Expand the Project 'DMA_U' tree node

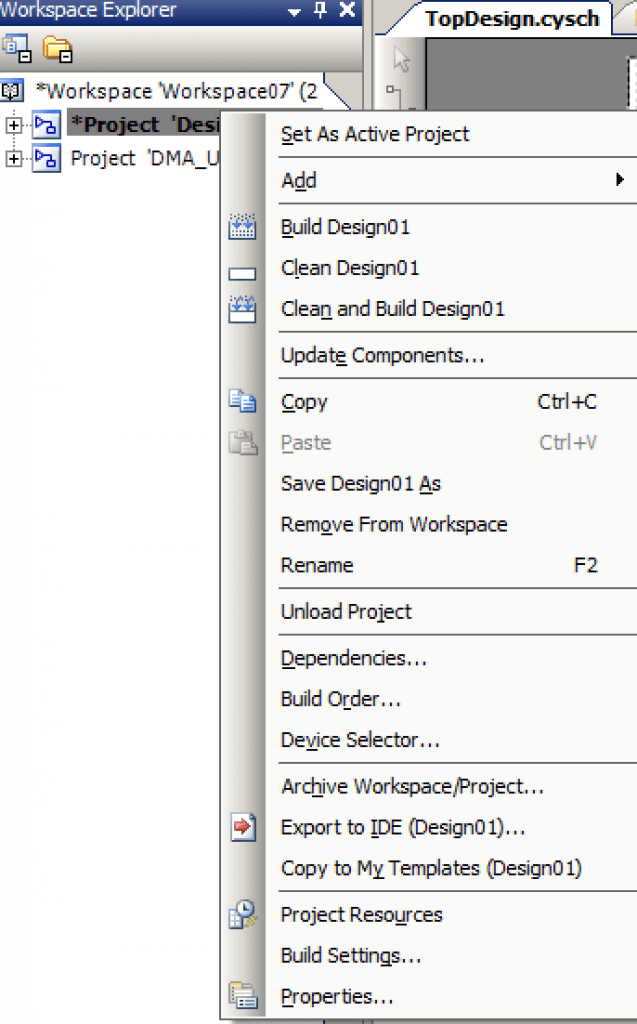point(14,158)
